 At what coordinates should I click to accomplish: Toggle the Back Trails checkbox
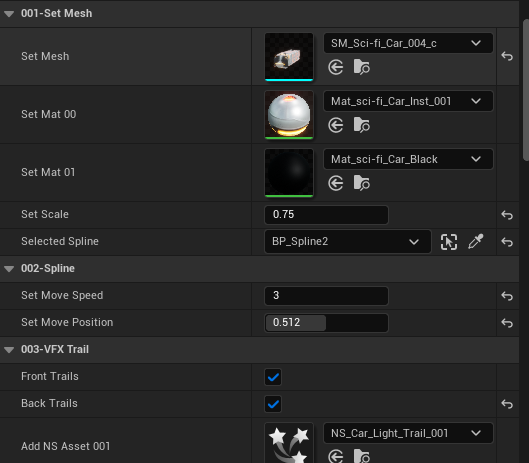(x=273, y=404)
